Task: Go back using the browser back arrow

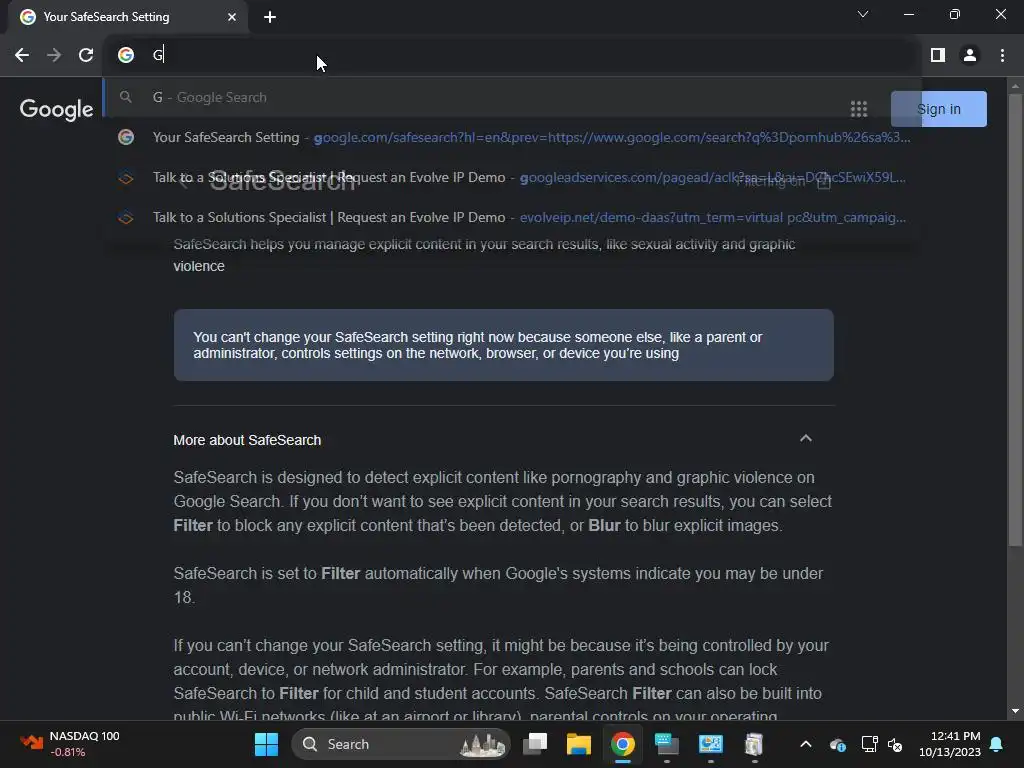Action: [x=22, y=56]
